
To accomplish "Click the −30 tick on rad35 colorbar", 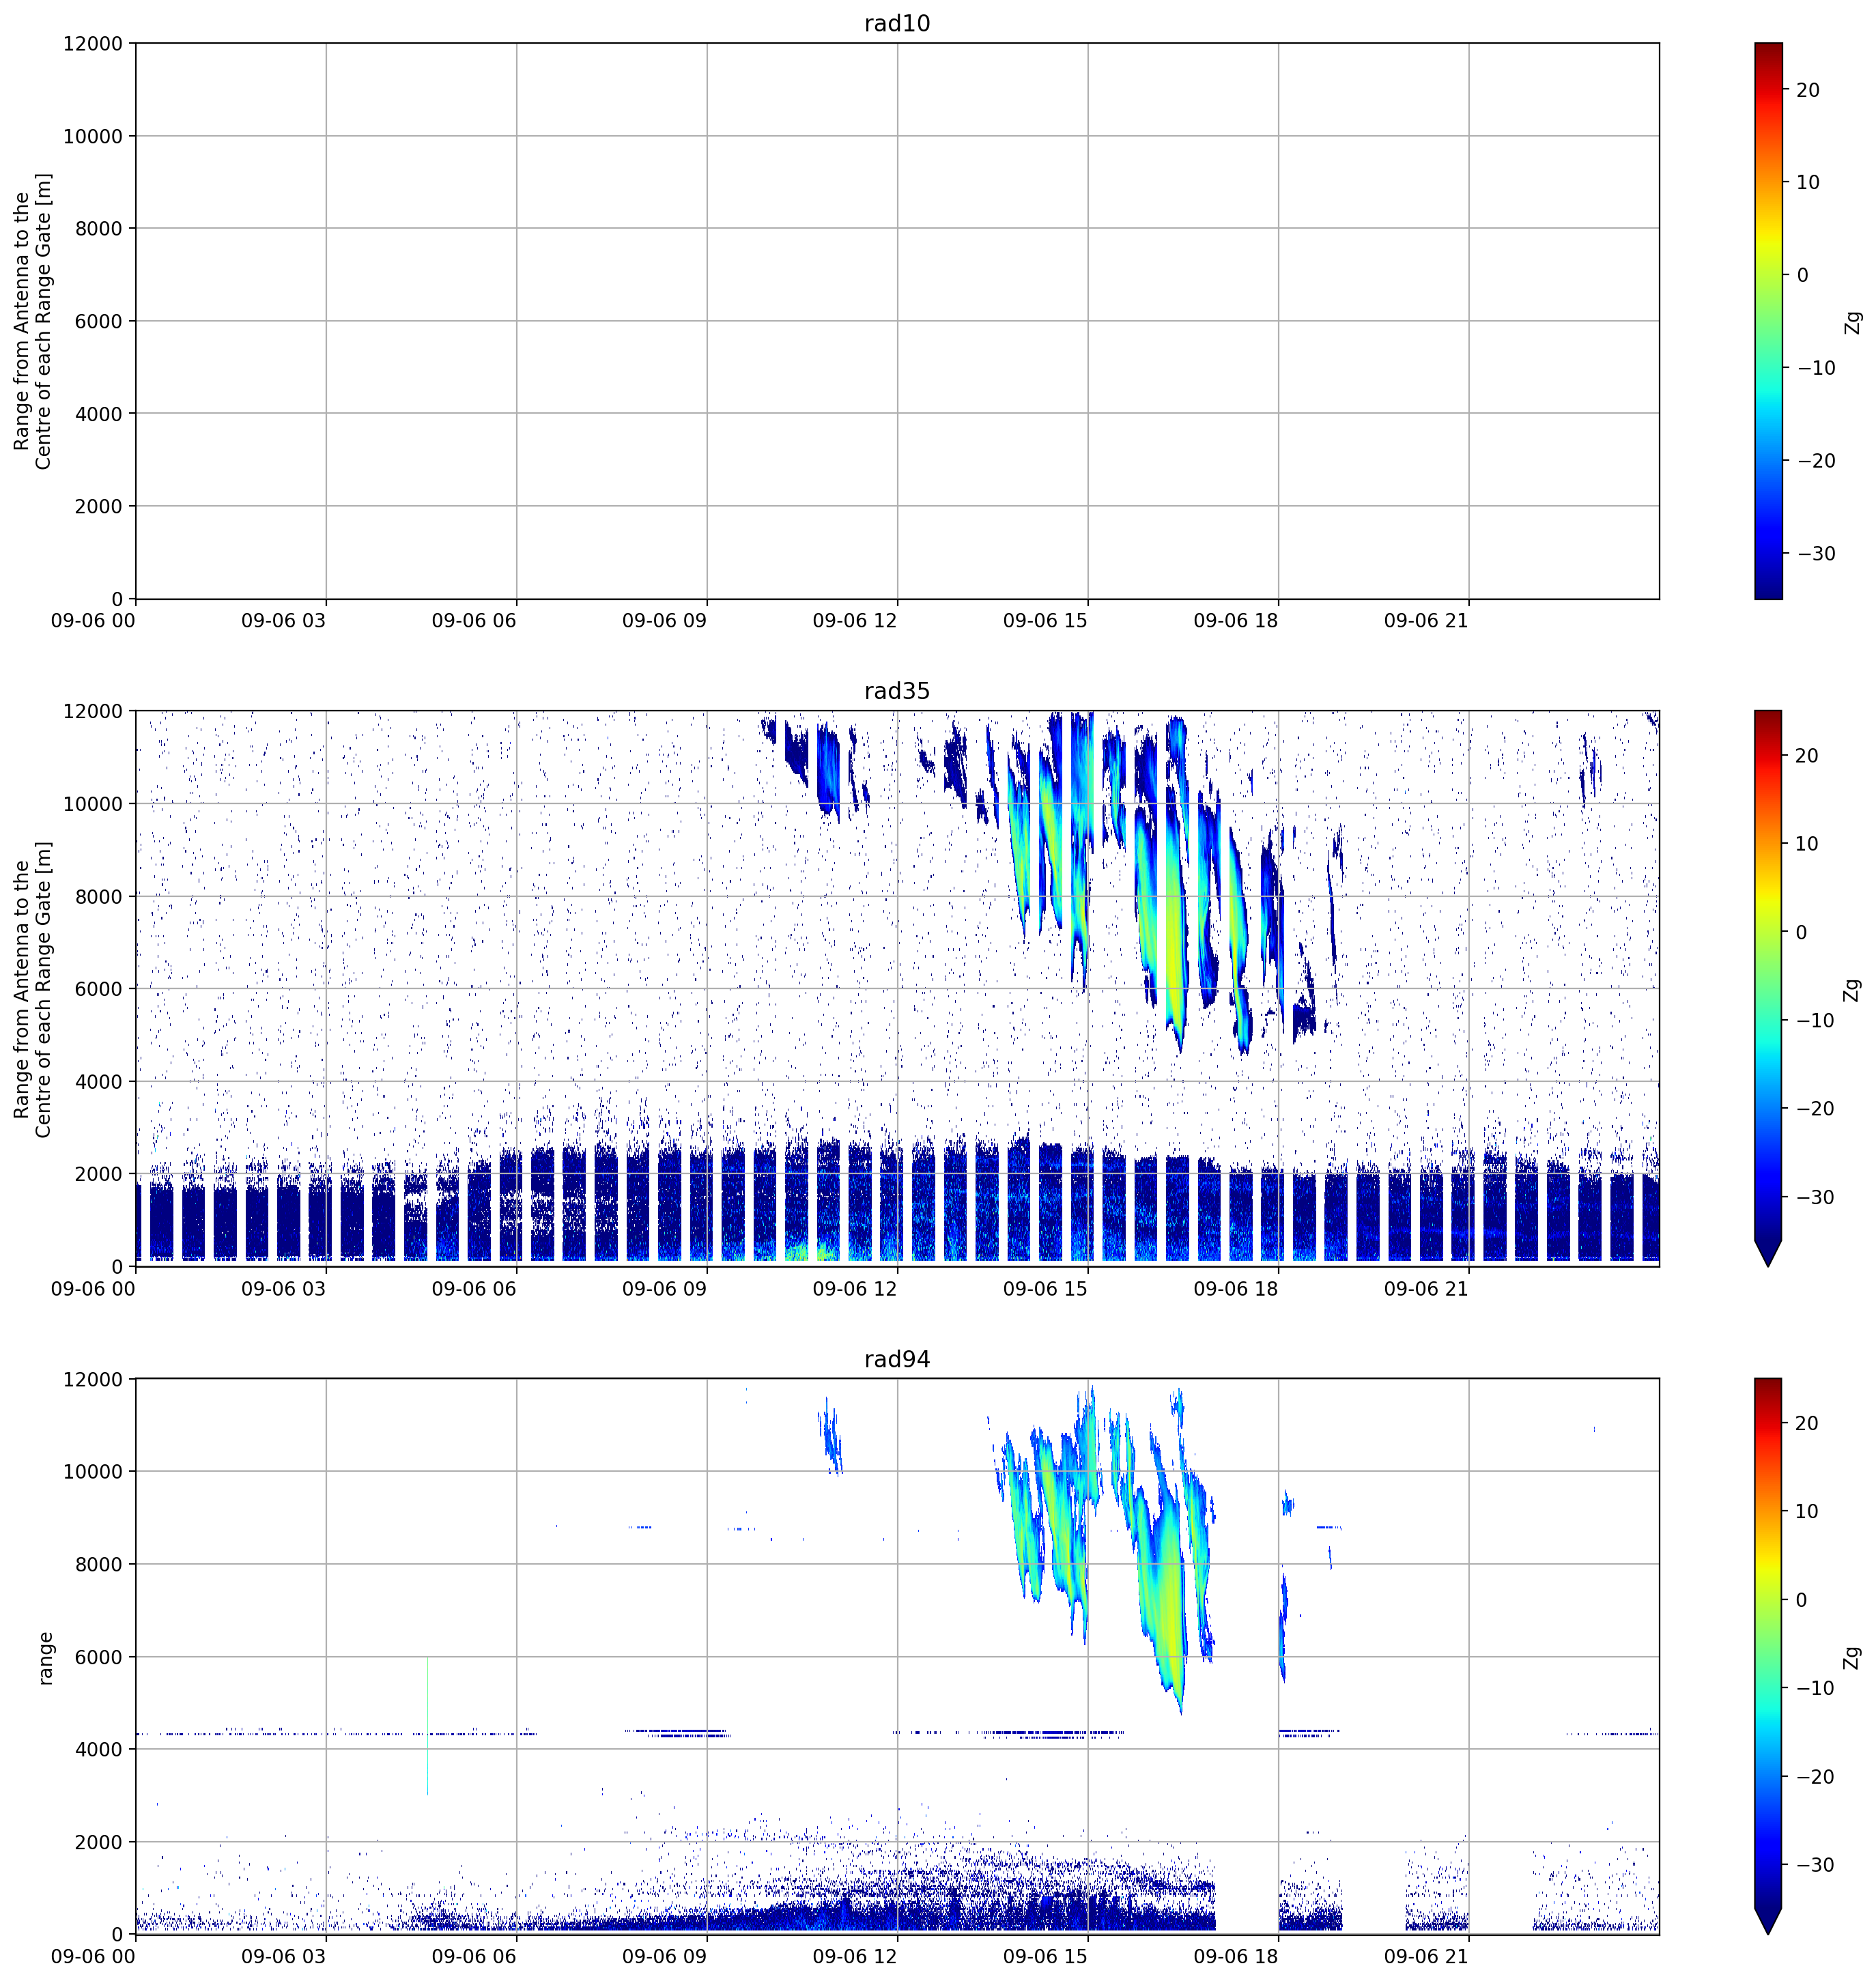I will (x=1815, y=1197).
